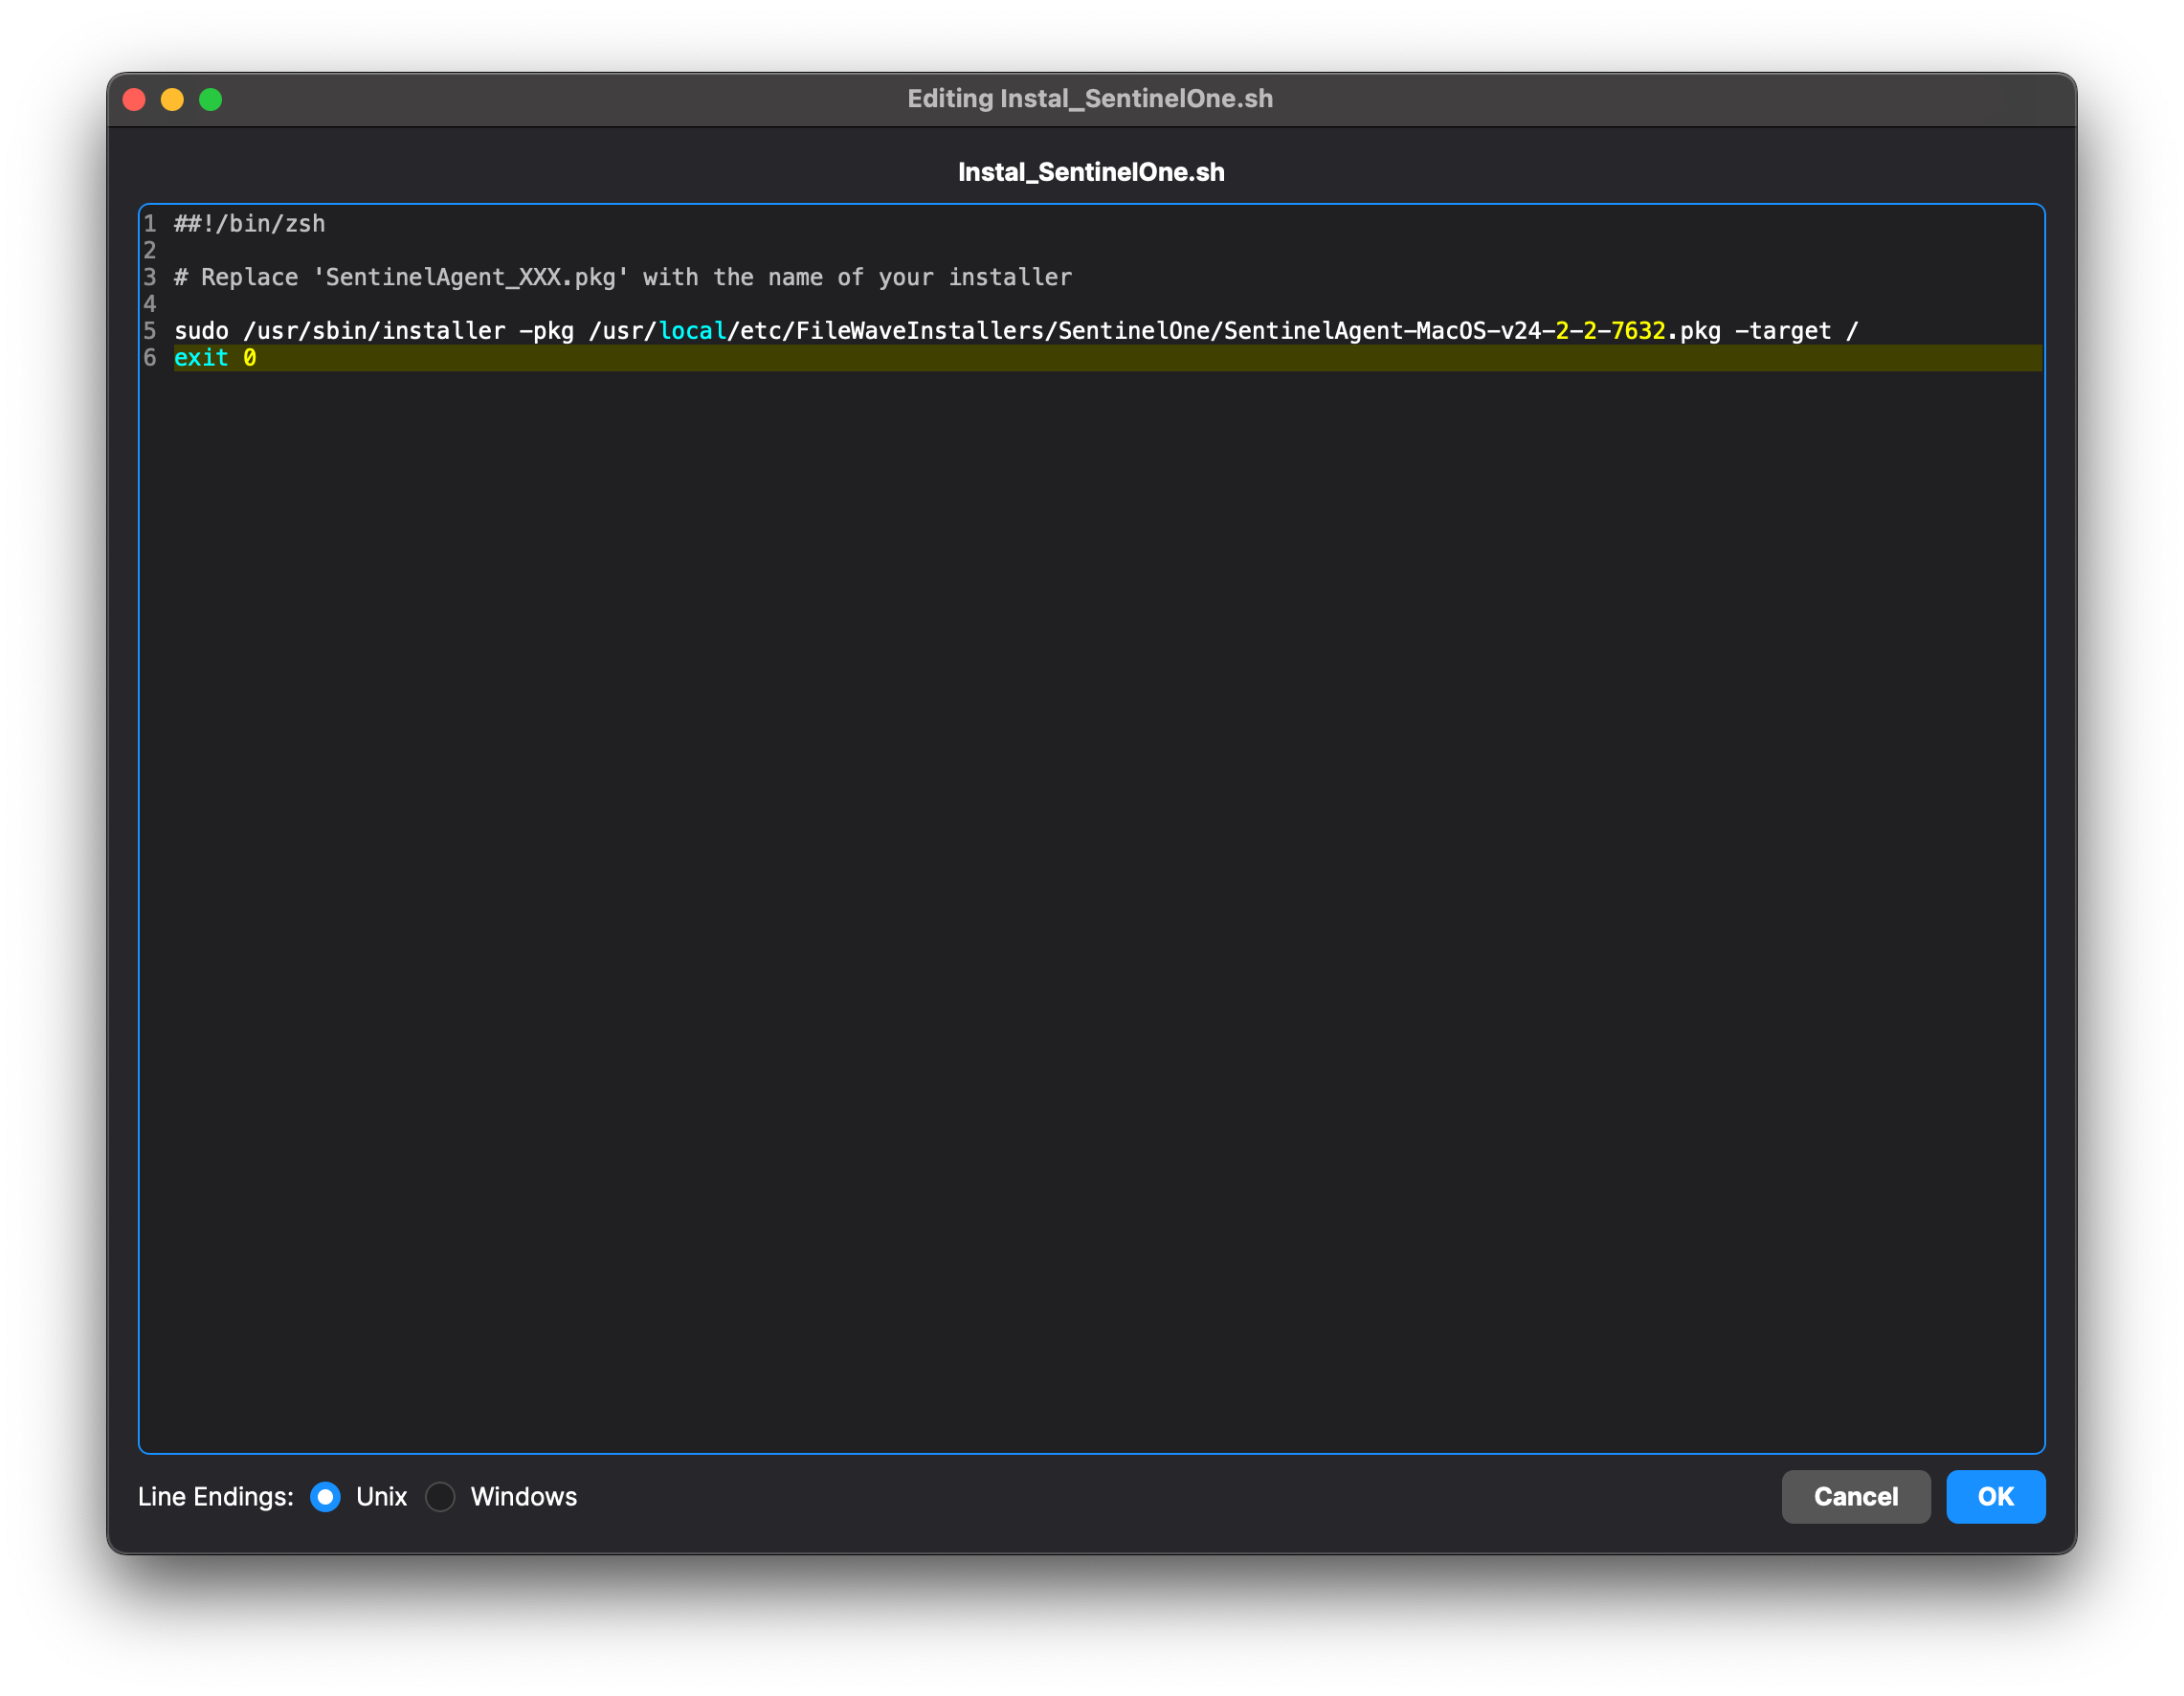Screen dimensions: 2184x1696
Task: Zoom the window with the green button
Action: tap(210, 100)
